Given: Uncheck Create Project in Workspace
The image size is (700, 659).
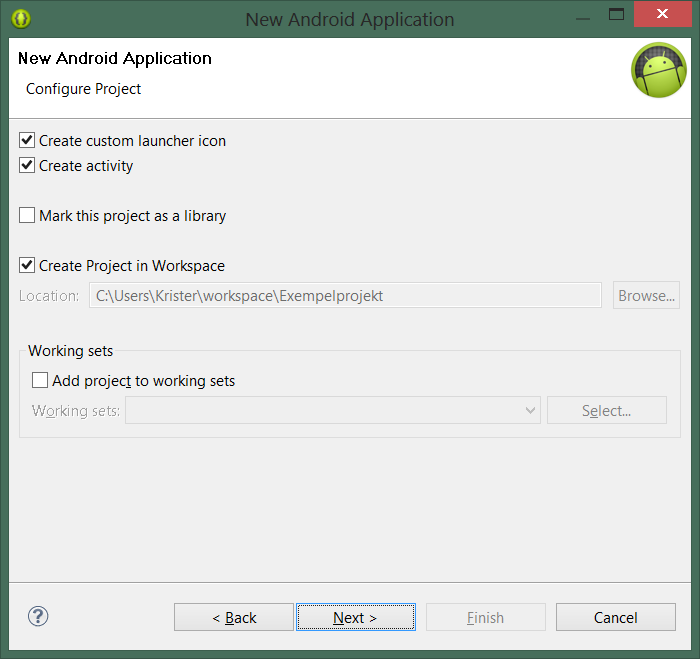Looking at the screenshot, I should [x=27, y=265].
